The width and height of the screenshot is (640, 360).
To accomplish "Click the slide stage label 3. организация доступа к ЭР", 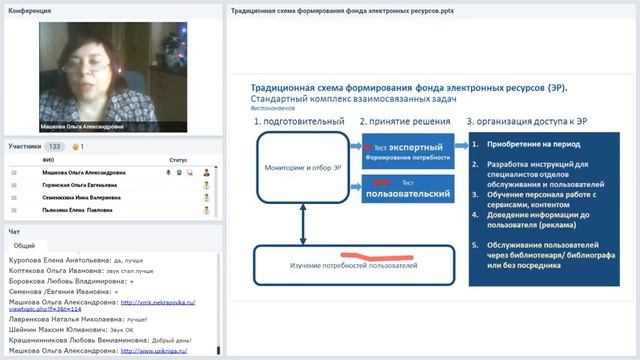I will [x=527, y=121].
